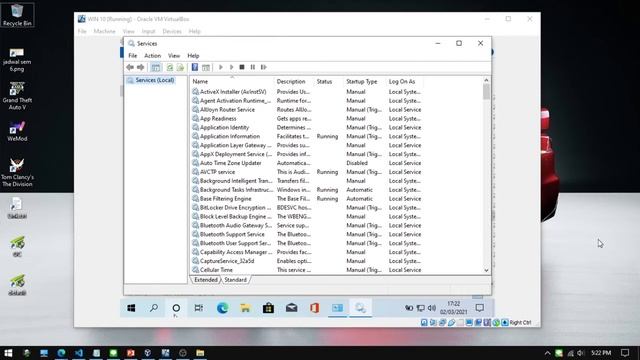Click the Cortana circle in VM taskbar
Screen dimensions: 640x360
click(x=176, y=308)
